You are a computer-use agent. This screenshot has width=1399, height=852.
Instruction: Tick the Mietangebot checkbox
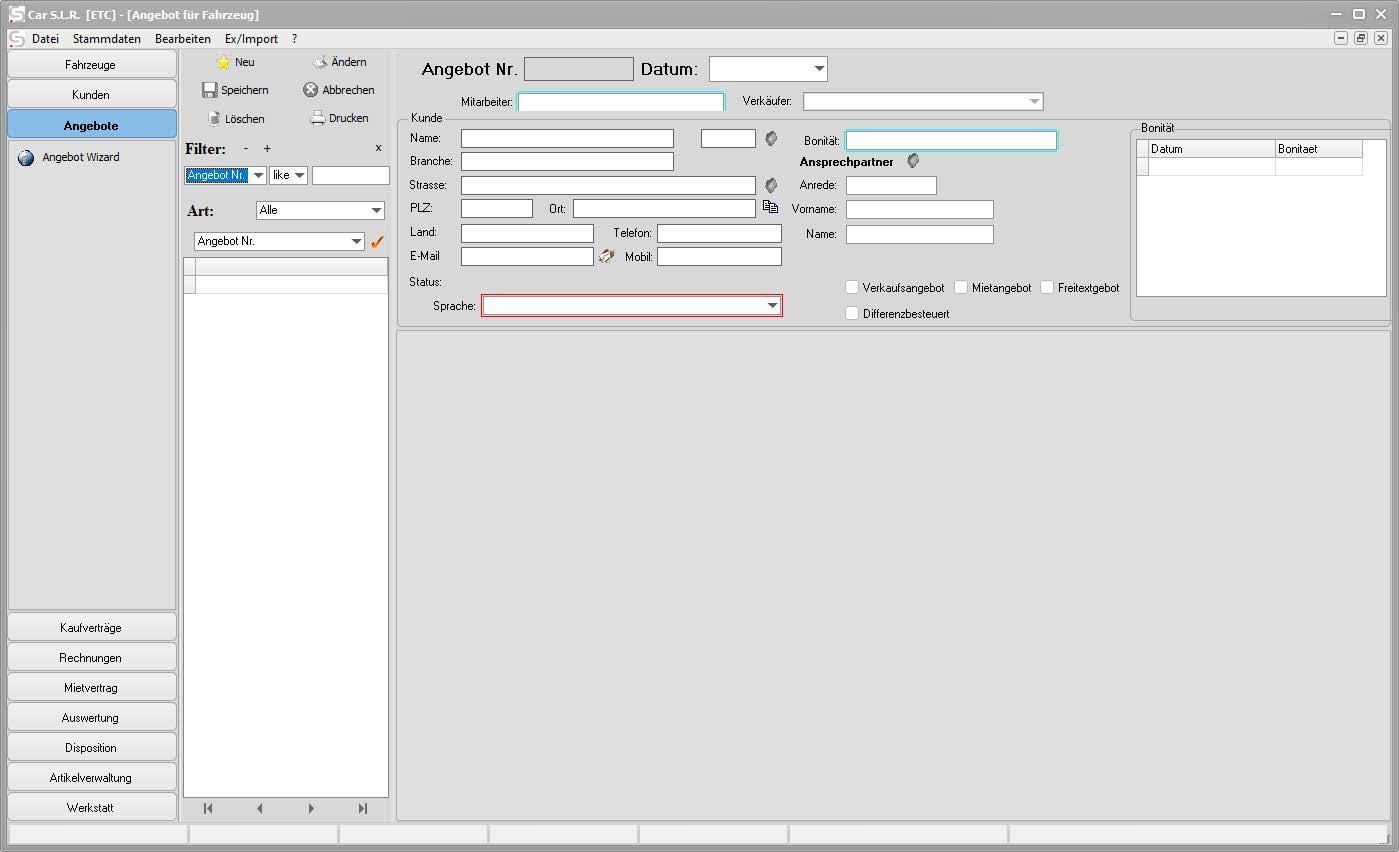pos(961,288)
